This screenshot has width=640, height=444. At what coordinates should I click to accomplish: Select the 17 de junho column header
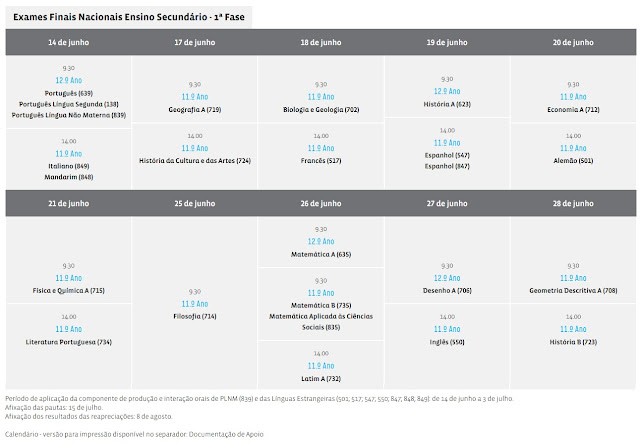[194, 43]
